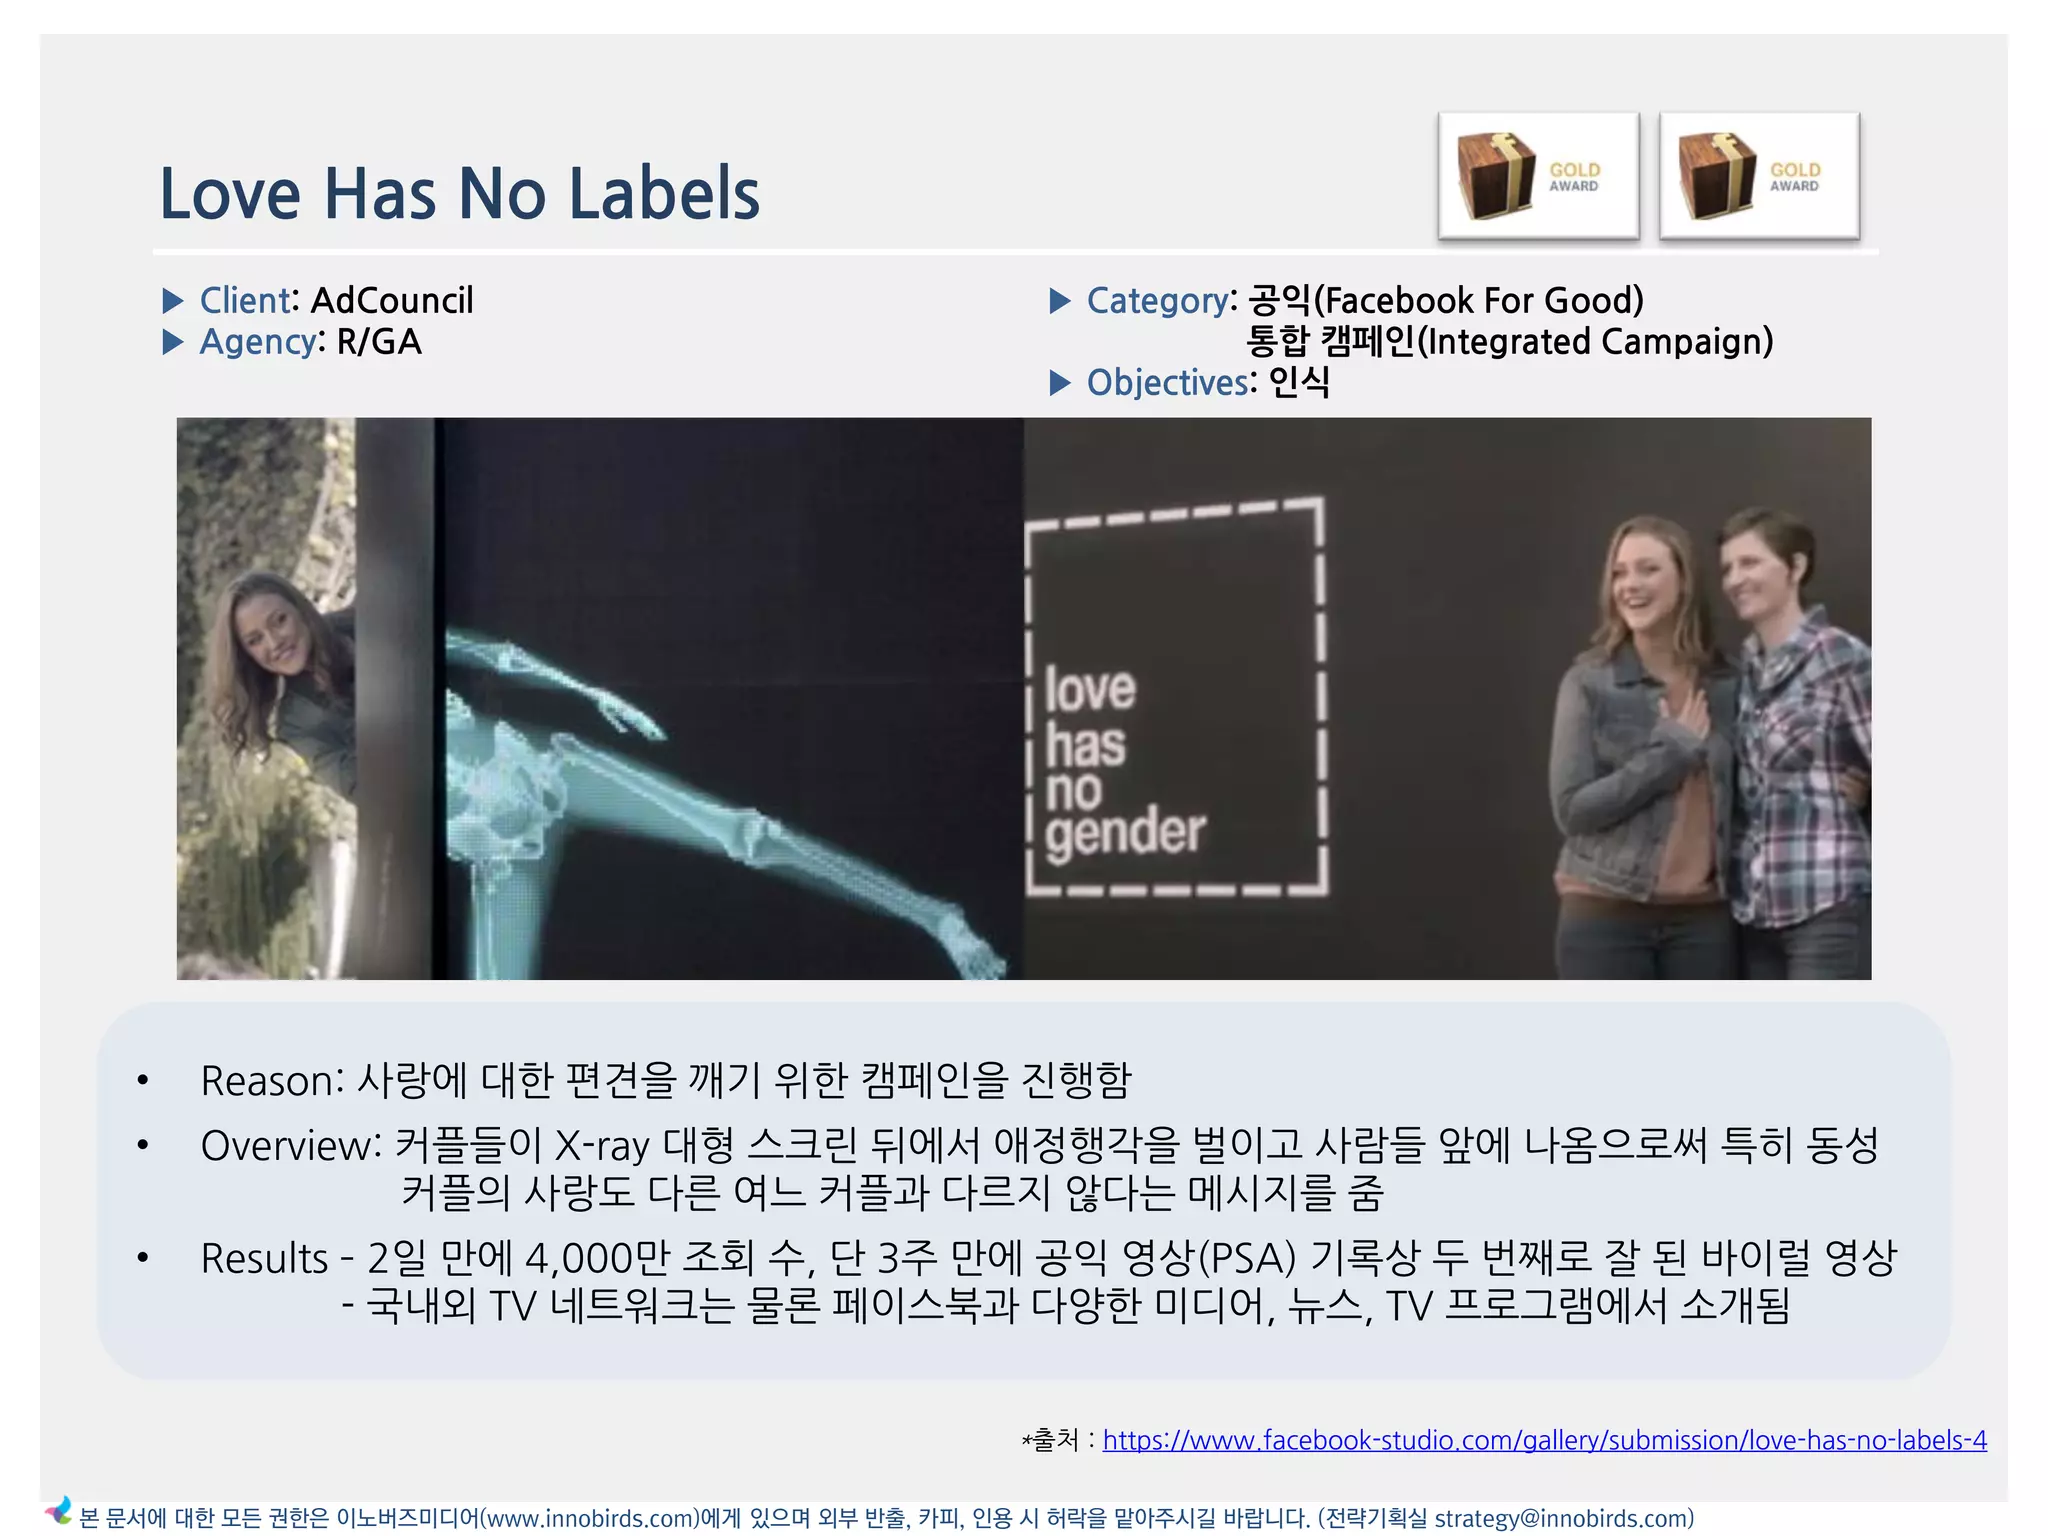Click the Objectives: 인식 text
Image resolution: width=2048 pixels, height=1536 pixels.
pyautogui.click(x=1208, y=382)
